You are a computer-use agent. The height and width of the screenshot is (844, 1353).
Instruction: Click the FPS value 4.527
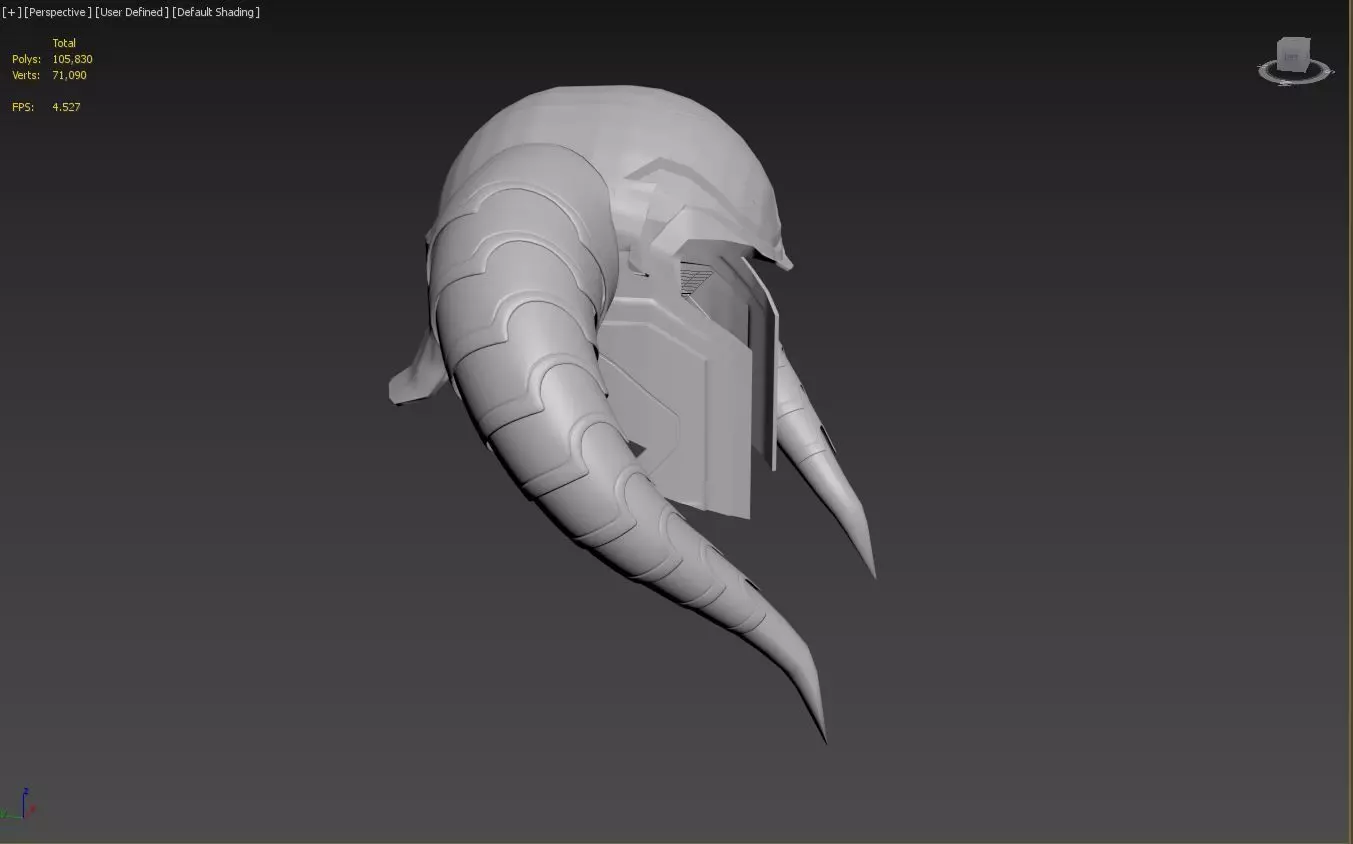66,107
